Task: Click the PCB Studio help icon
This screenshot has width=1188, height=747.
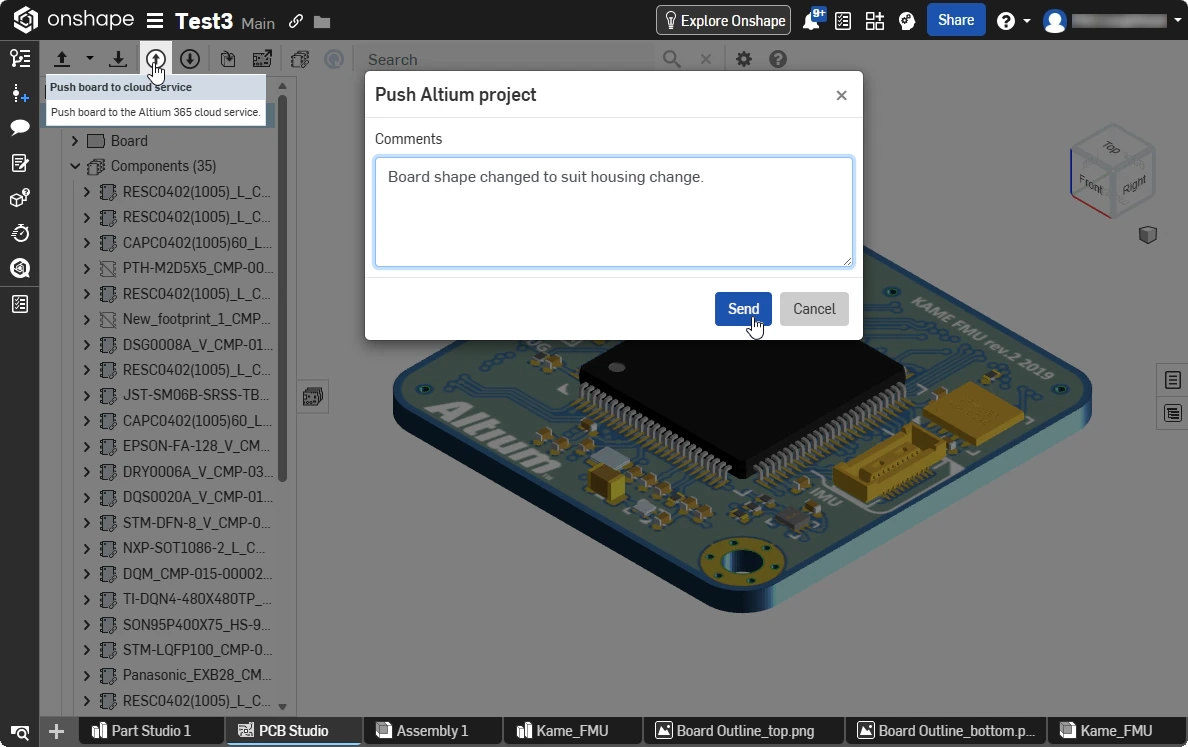Action: (778, 59)
